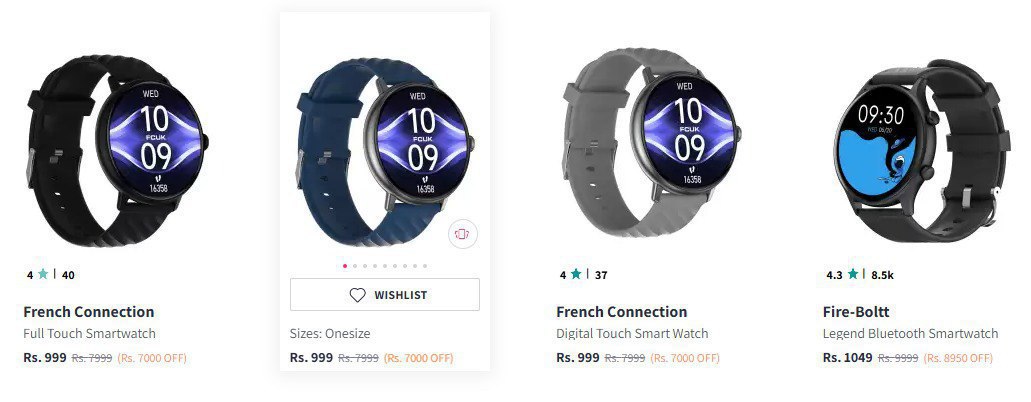
Task: Open the grey strap smartwatch image
Action: click(651, 143)
